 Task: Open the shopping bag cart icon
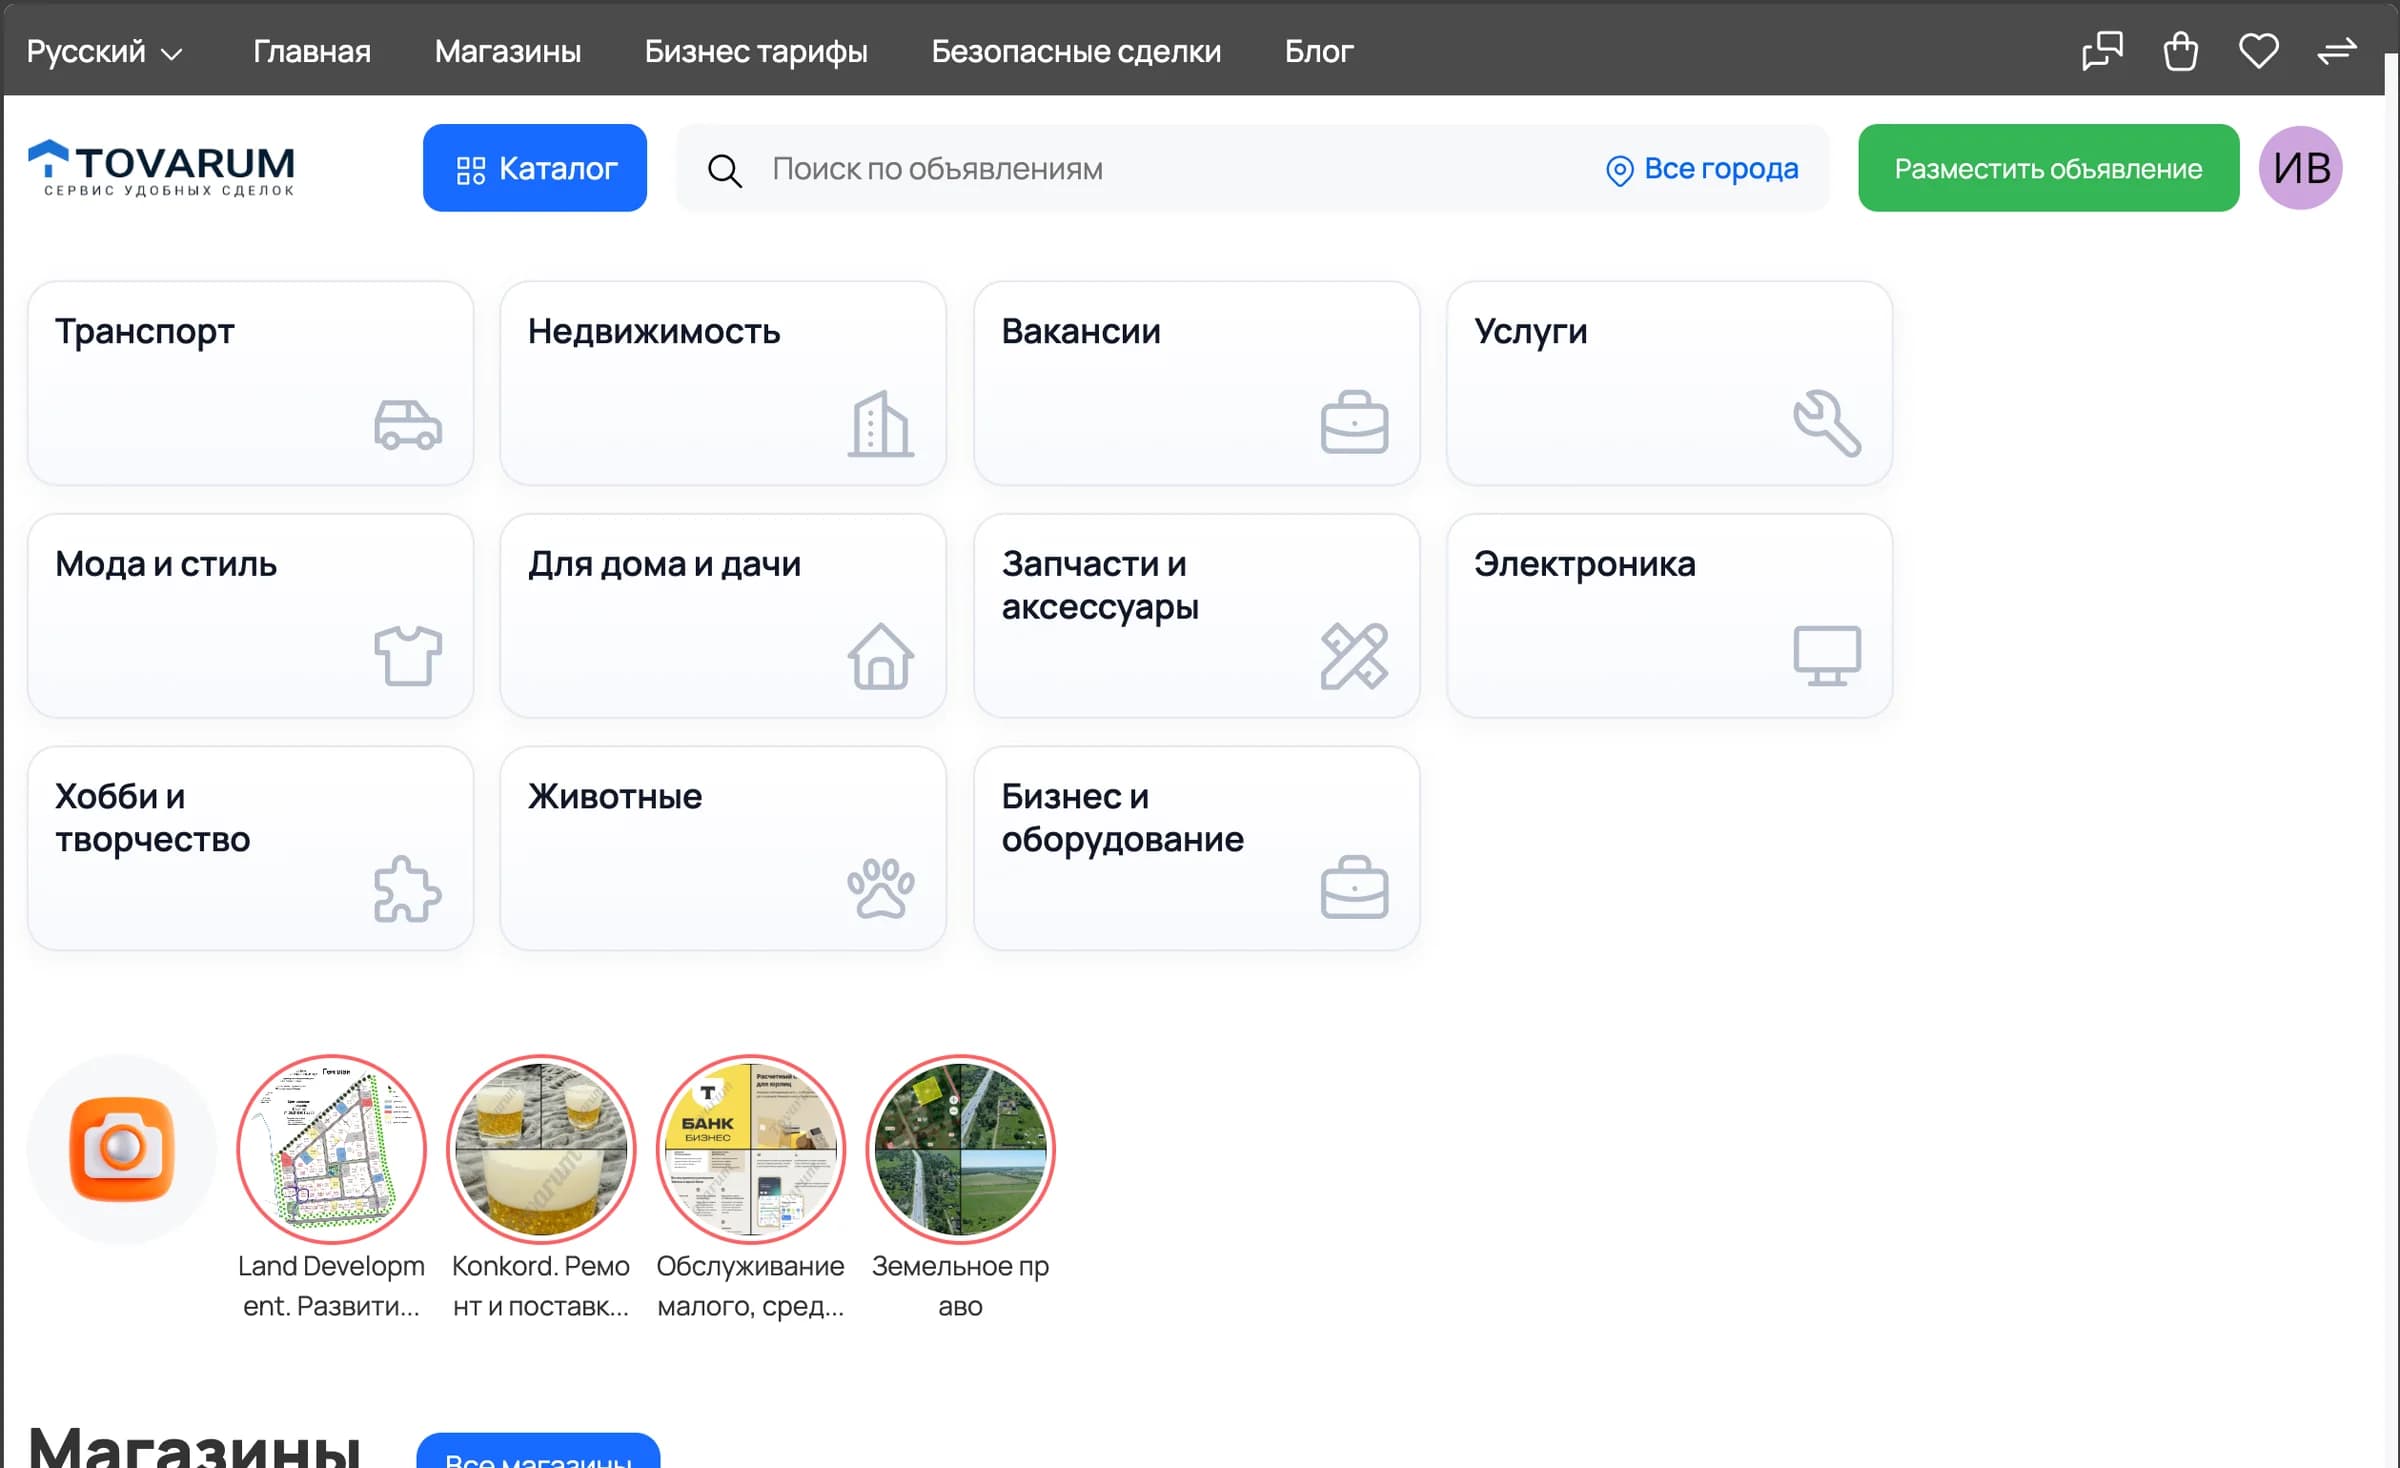2180,51
